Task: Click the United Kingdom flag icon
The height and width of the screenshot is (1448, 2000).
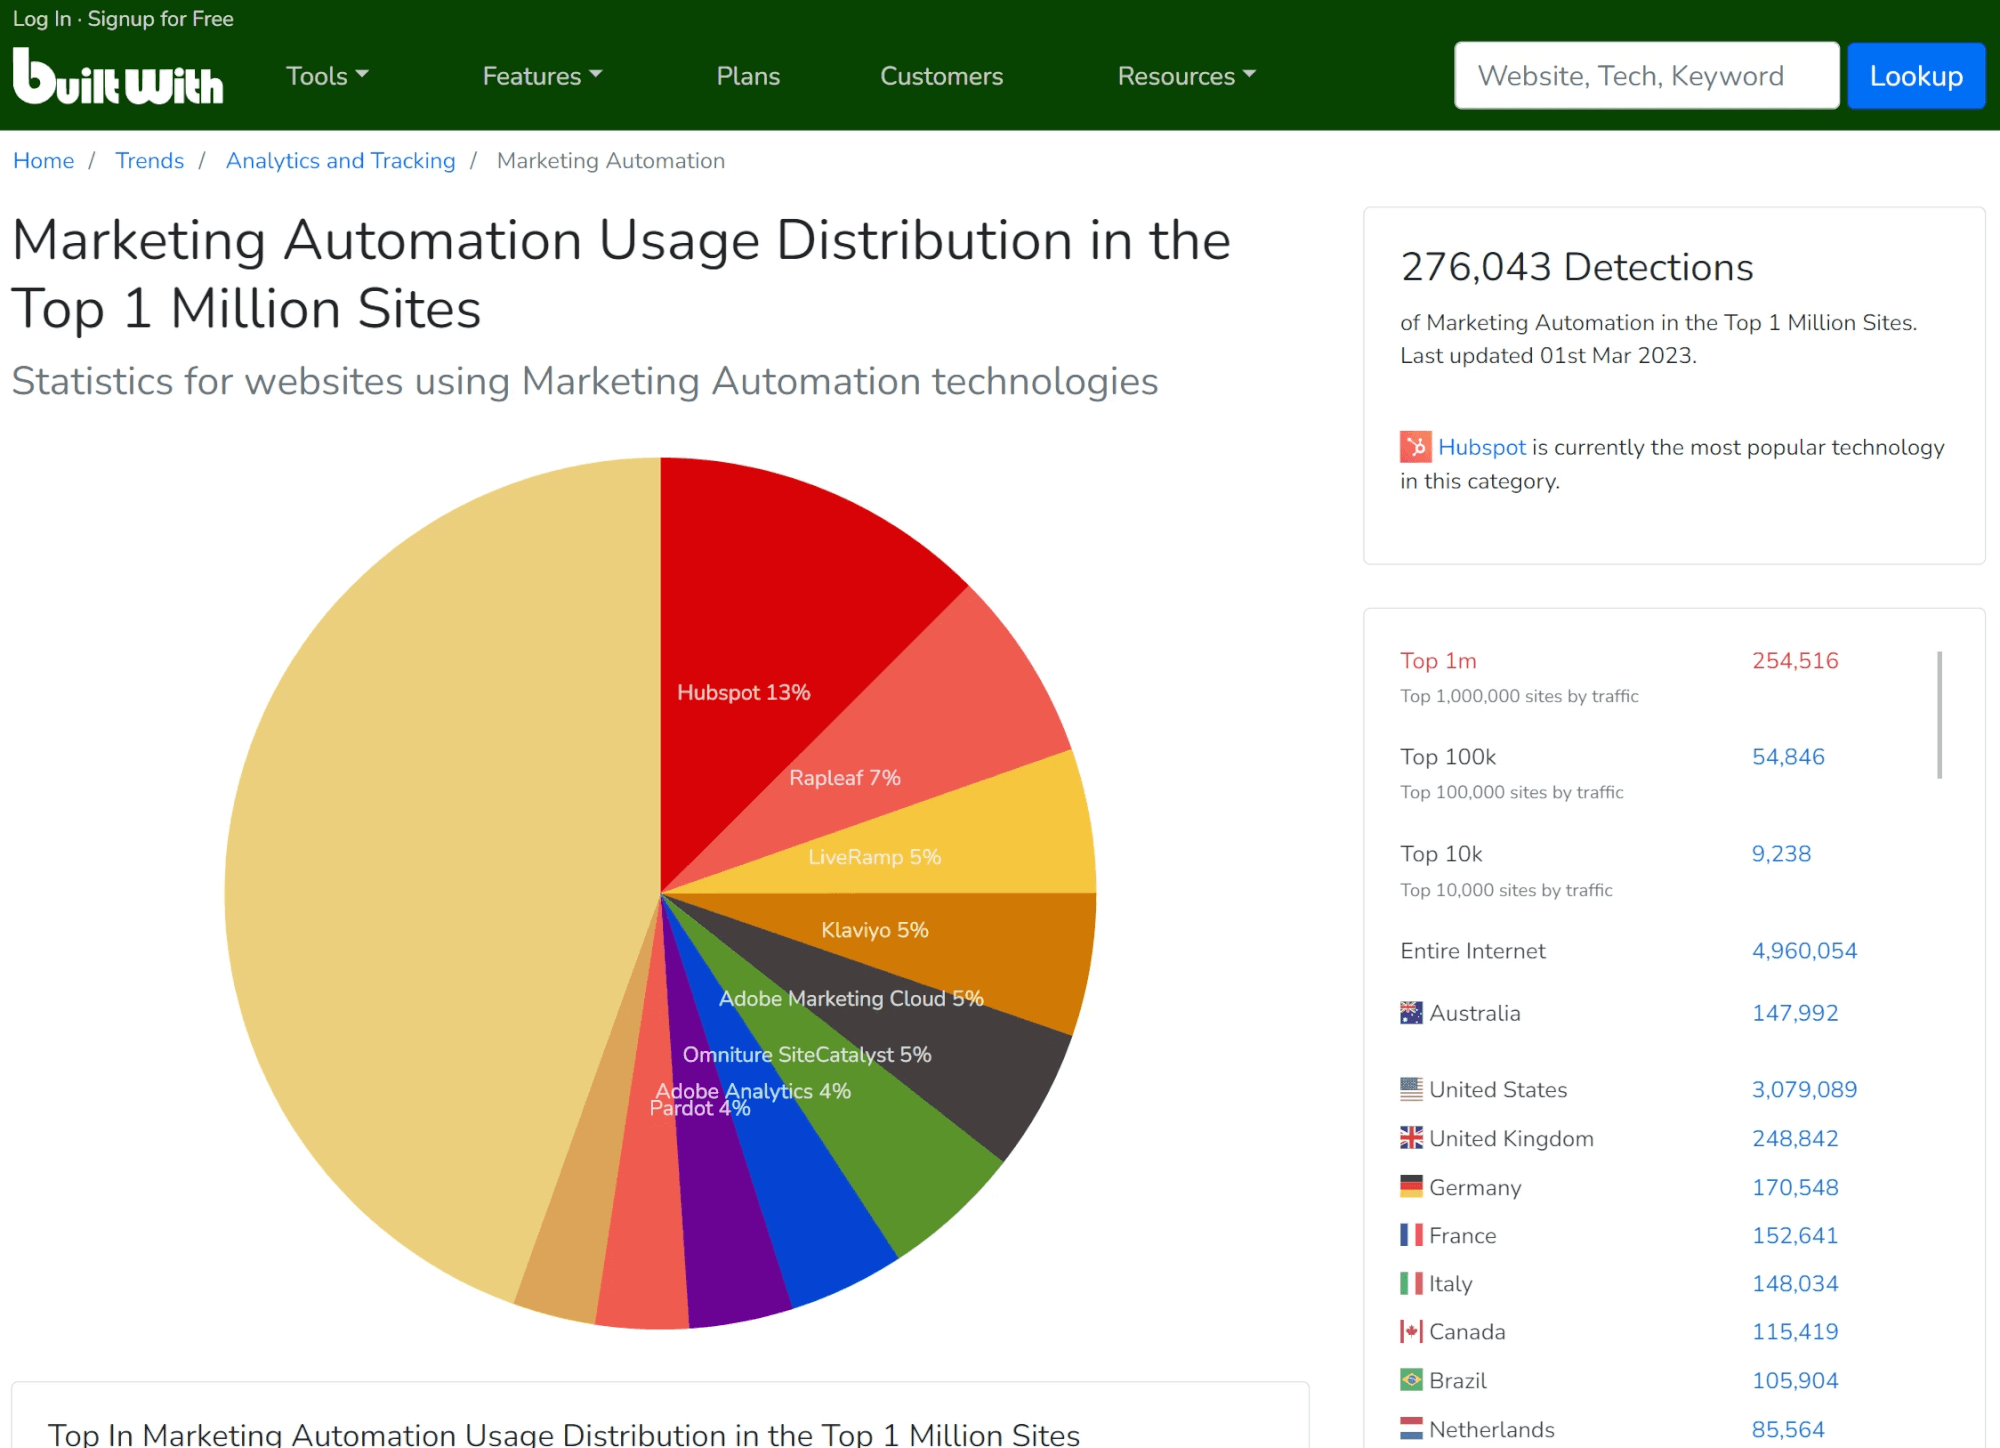Action: [1411, 1138]
